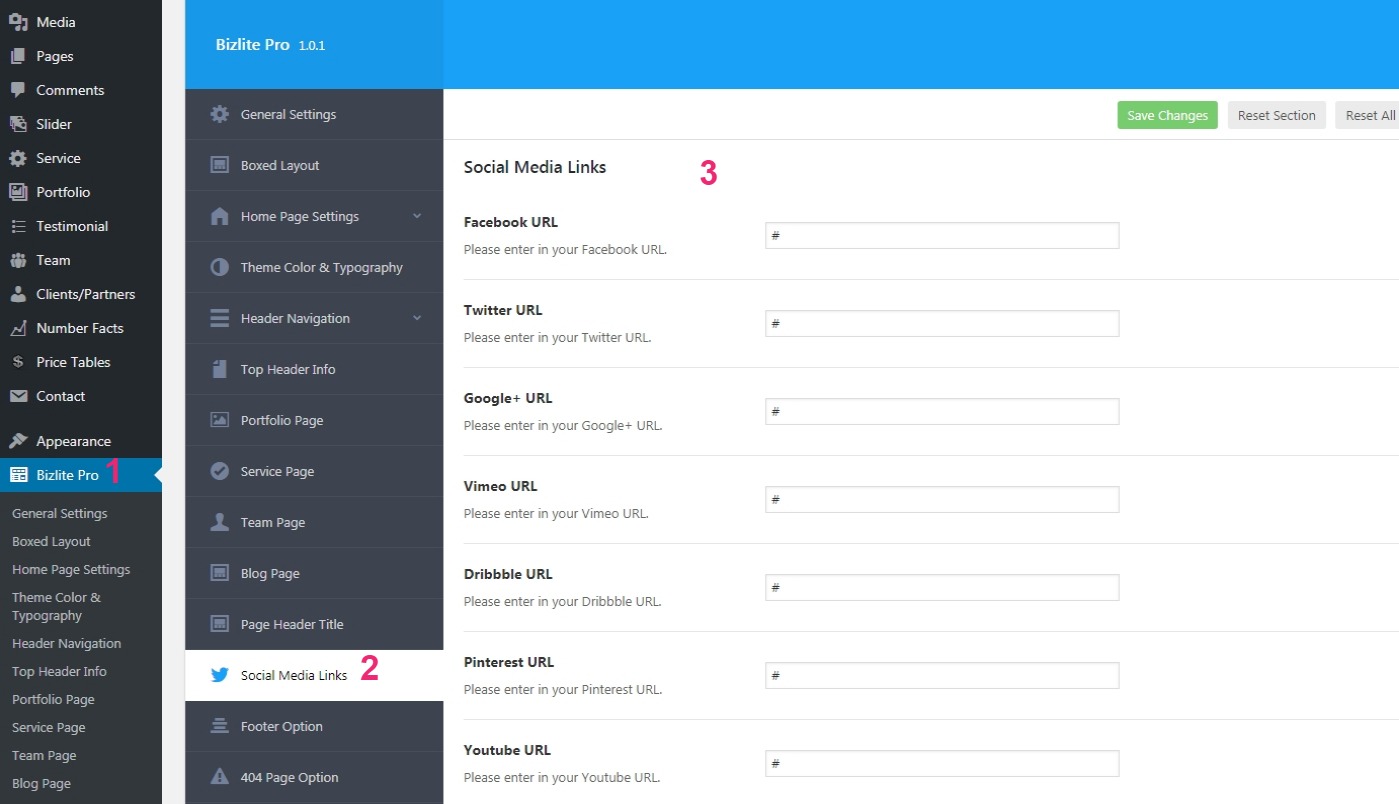Click the 404 Page warning triangle icon

coord(220,777)
